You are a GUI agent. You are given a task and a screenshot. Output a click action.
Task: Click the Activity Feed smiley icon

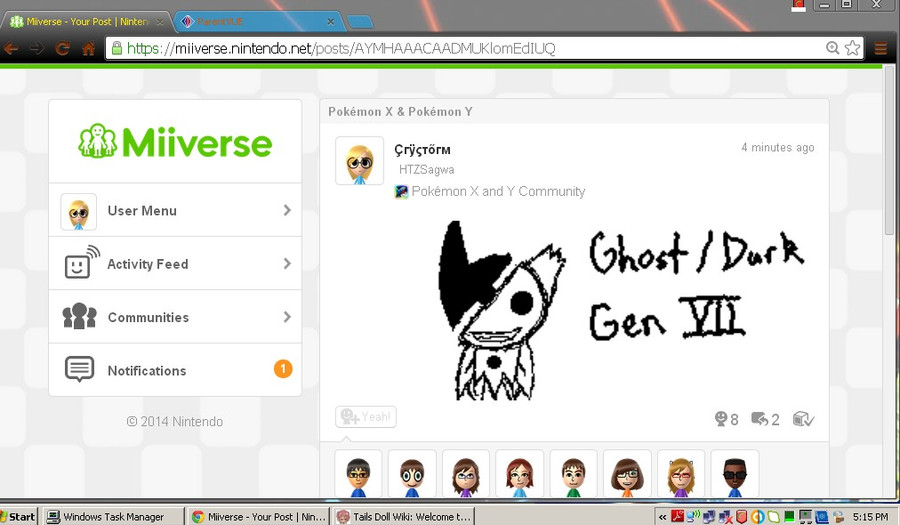[81, 263]
